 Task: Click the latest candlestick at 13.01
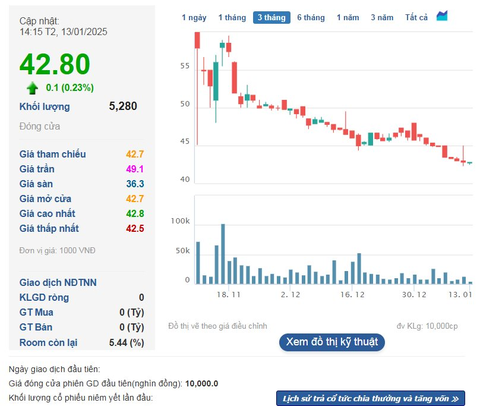[x=470, y=163]
